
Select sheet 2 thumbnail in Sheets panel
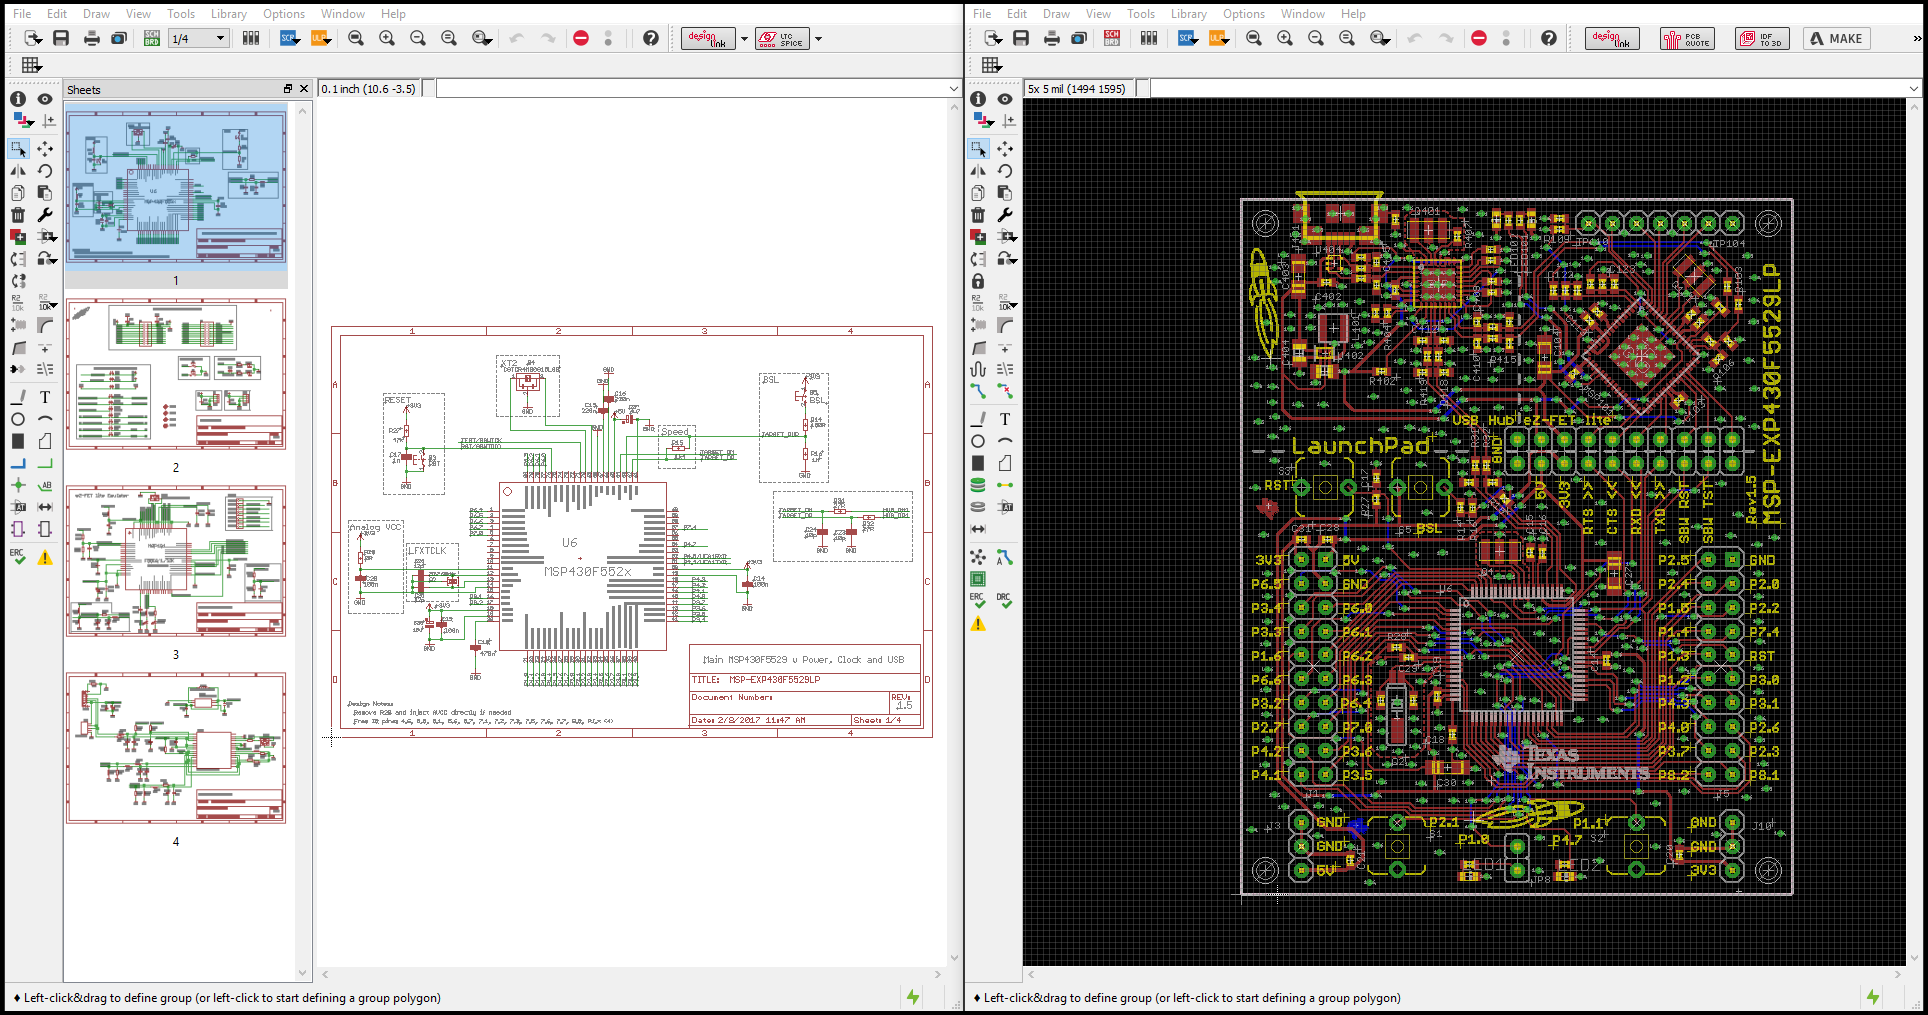click(x=176, y=373)
